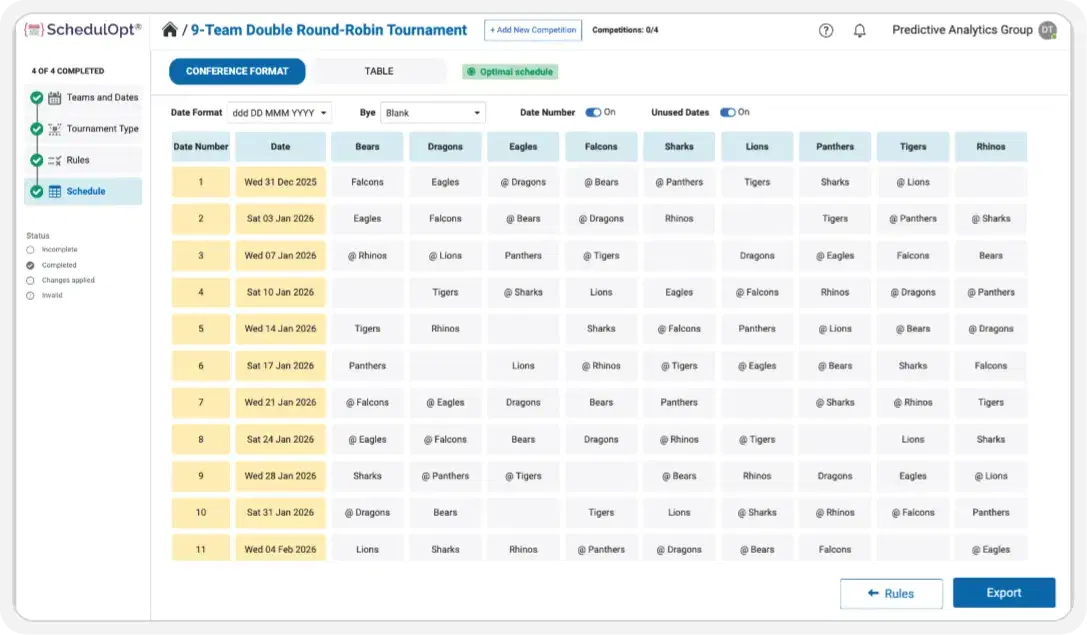Select the Incomplete status radio
This screenshot has height=635, width=1087.
click(x=30, y=250)
